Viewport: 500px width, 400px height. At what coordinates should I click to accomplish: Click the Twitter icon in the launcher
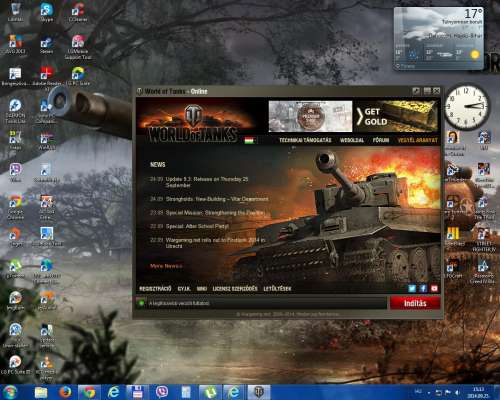[x=412, y=289]
